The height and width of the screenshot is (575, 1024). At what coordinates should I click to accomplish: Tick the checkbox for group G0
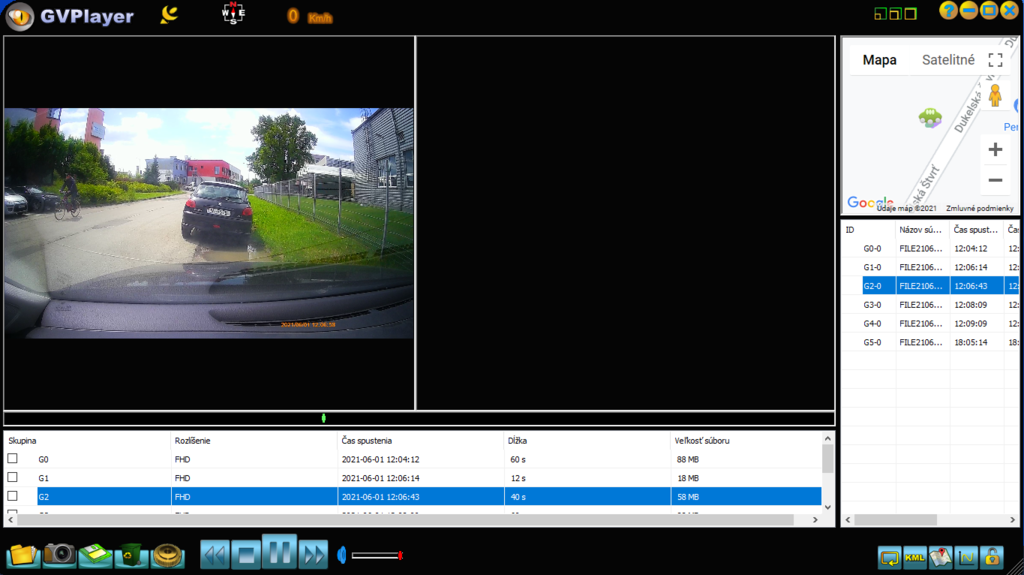(x=13, y=459)
